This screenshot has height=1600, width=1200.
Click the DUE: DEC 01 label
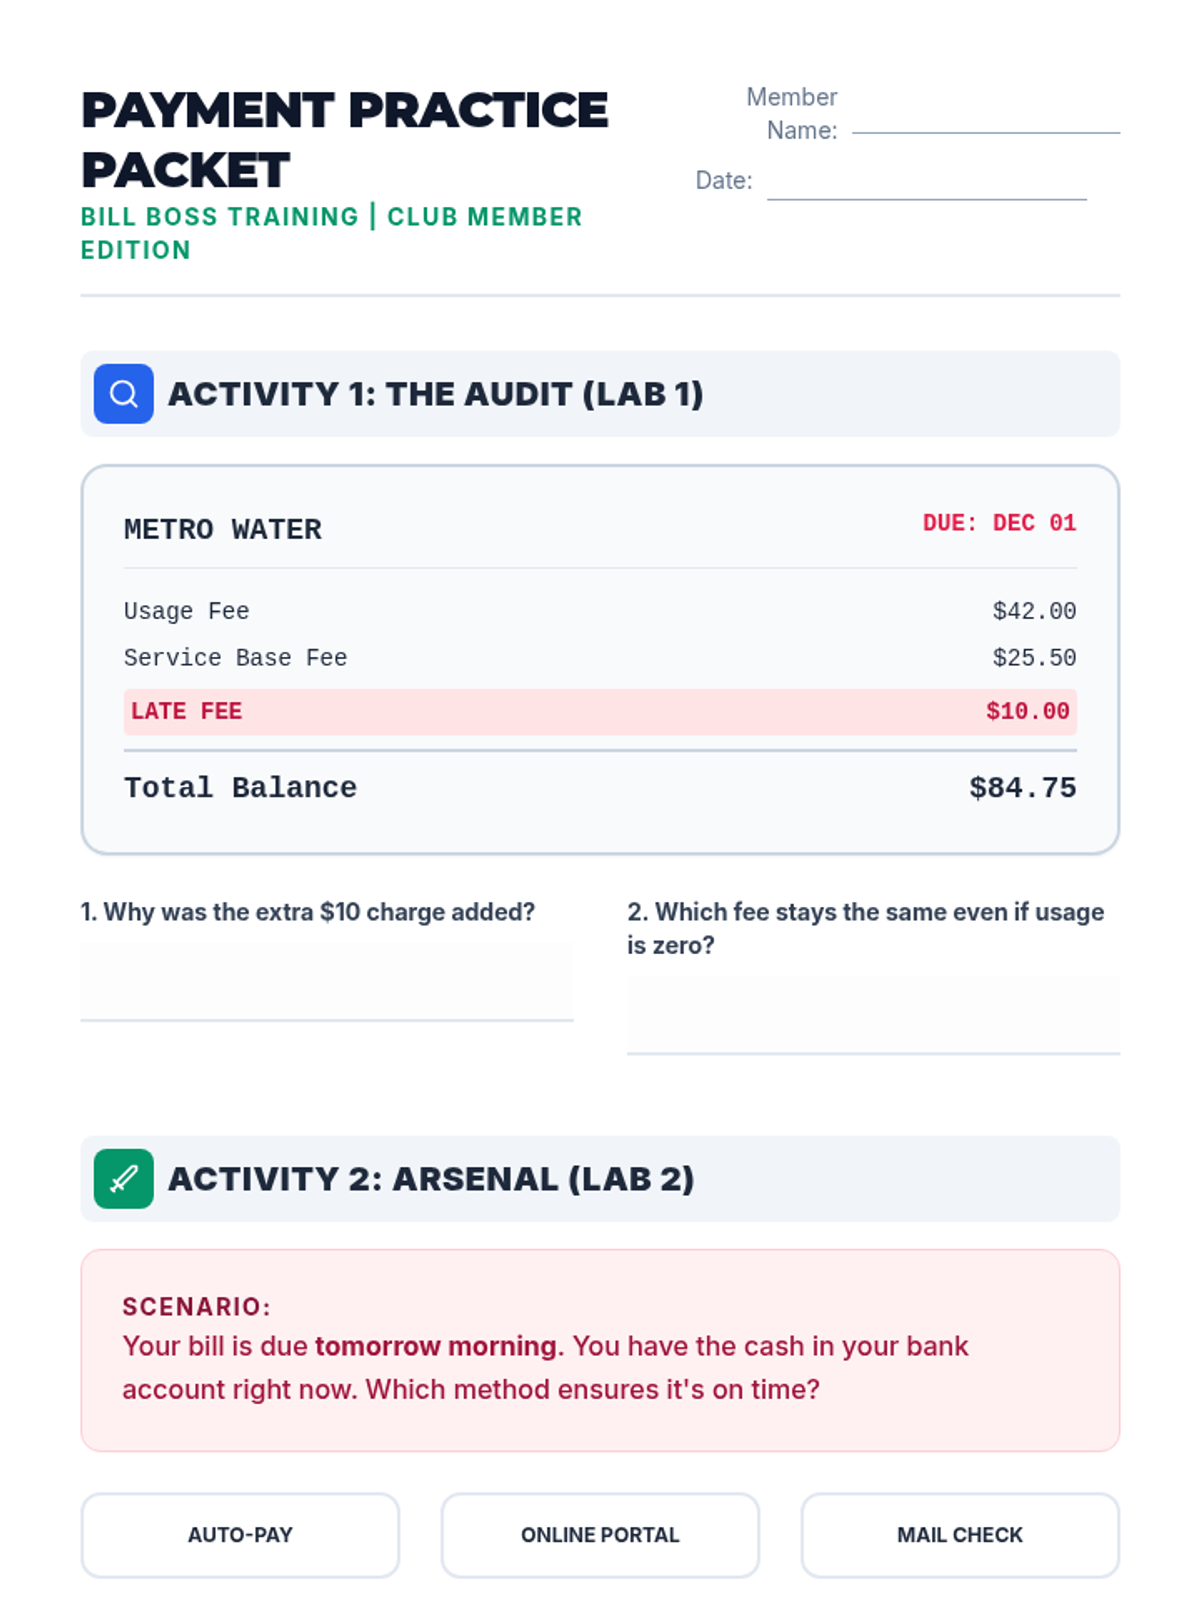999,523
